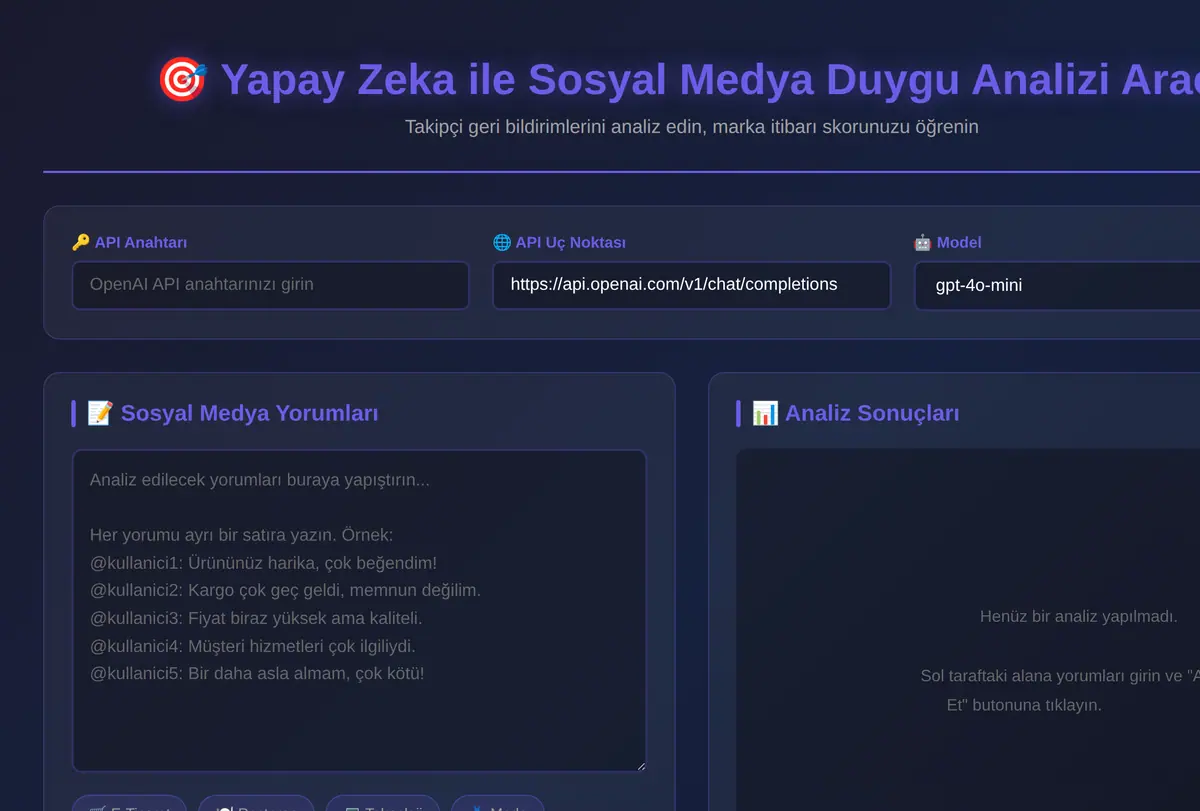Click the bar chart icon beside Analiz Sonuçları
Screen dimensions: 1200x811
click(x=765, y=413)
